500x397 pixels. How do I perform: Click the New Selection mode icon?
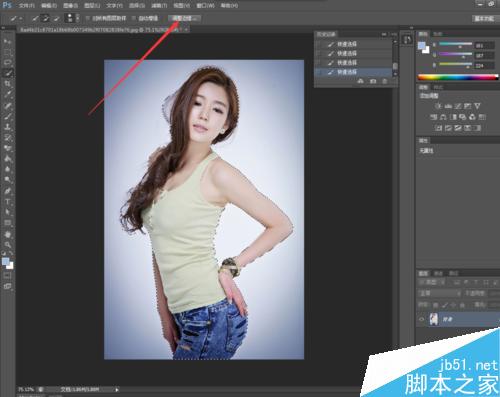point(36,18)
